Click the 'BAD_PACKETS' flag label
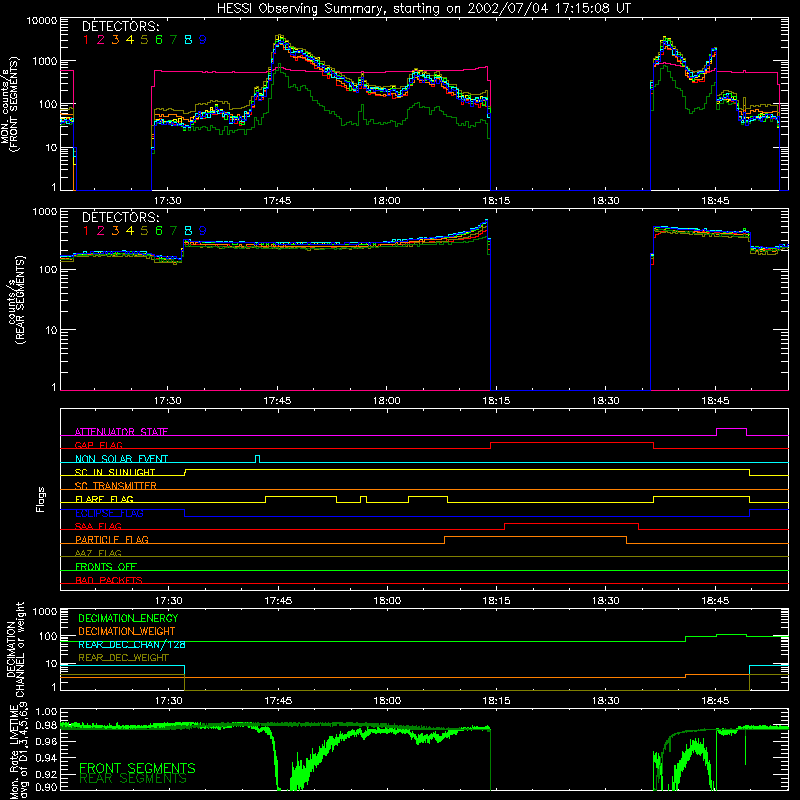 [x=109, y=580]
